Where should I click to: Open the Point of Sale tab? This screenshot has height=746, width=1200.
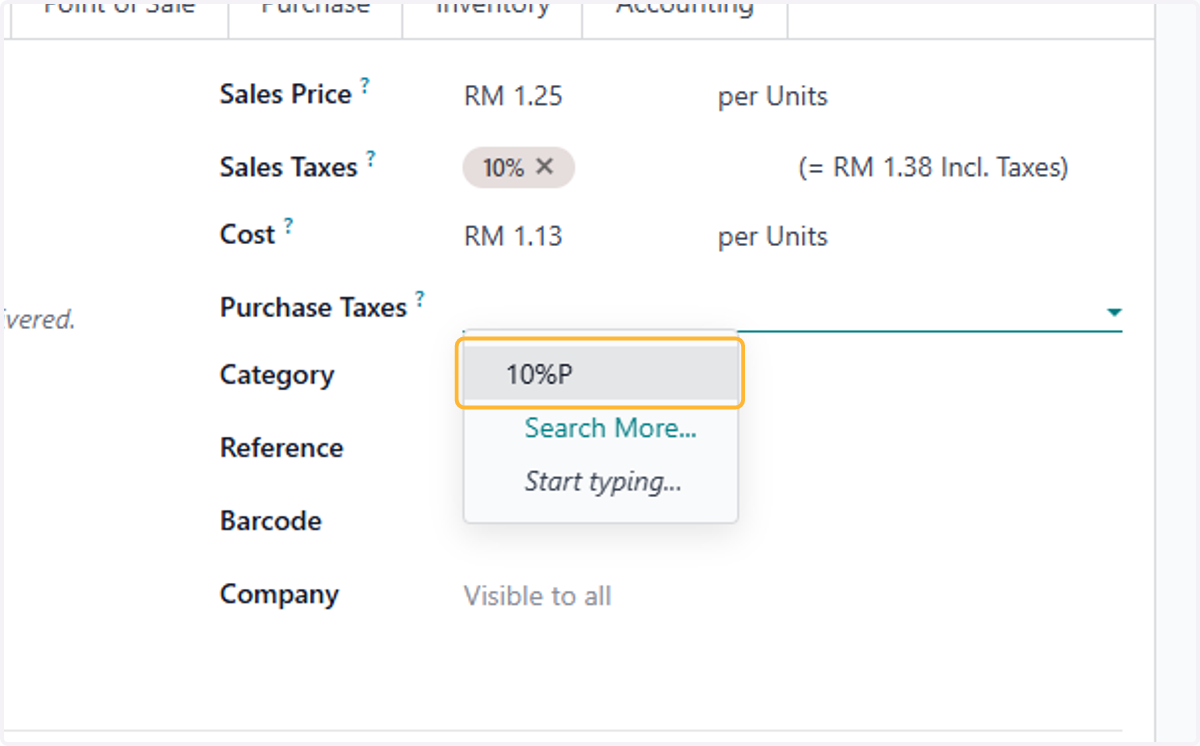click(x=120, y=10)
